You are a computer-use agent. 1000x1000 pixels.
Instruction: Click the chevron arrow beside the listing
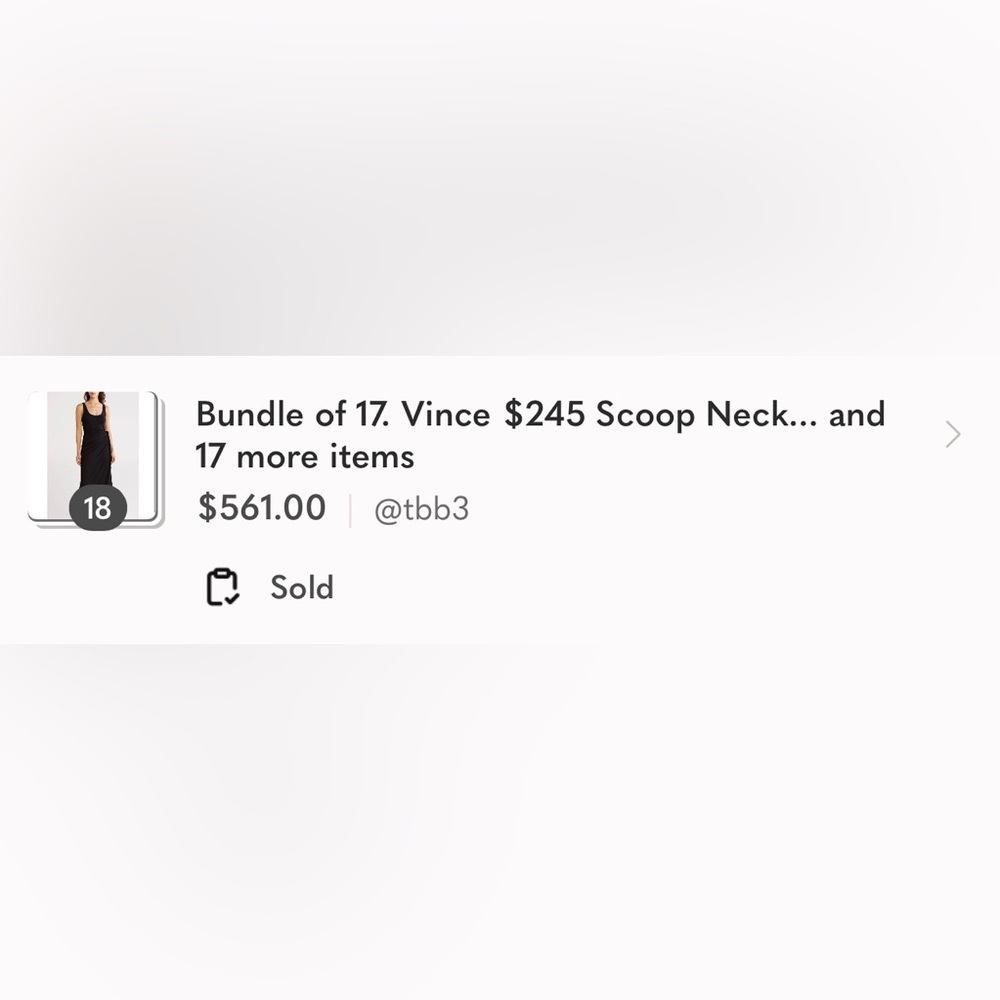950,434
